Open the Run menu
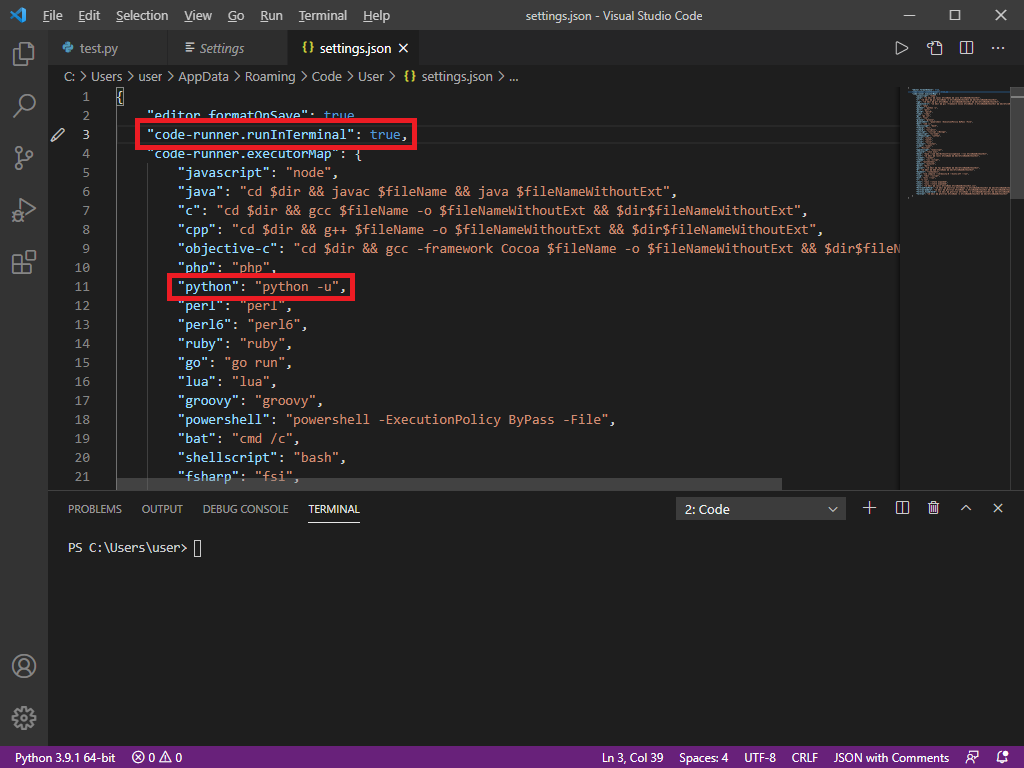The image size is (1024, 768). pyautogui.click(x=271, y=16)
